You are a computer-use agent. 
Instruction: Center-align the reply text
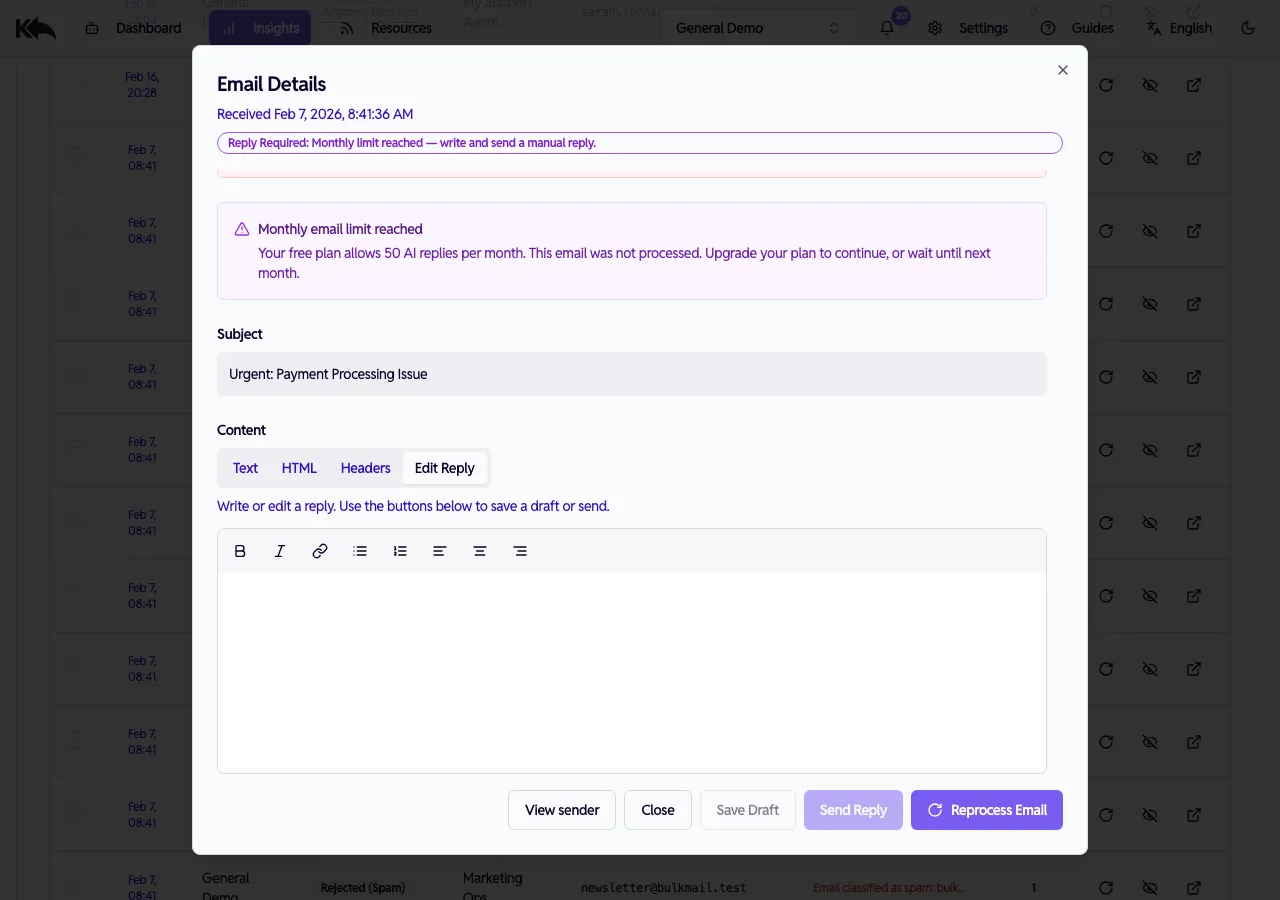pos(480,551)
